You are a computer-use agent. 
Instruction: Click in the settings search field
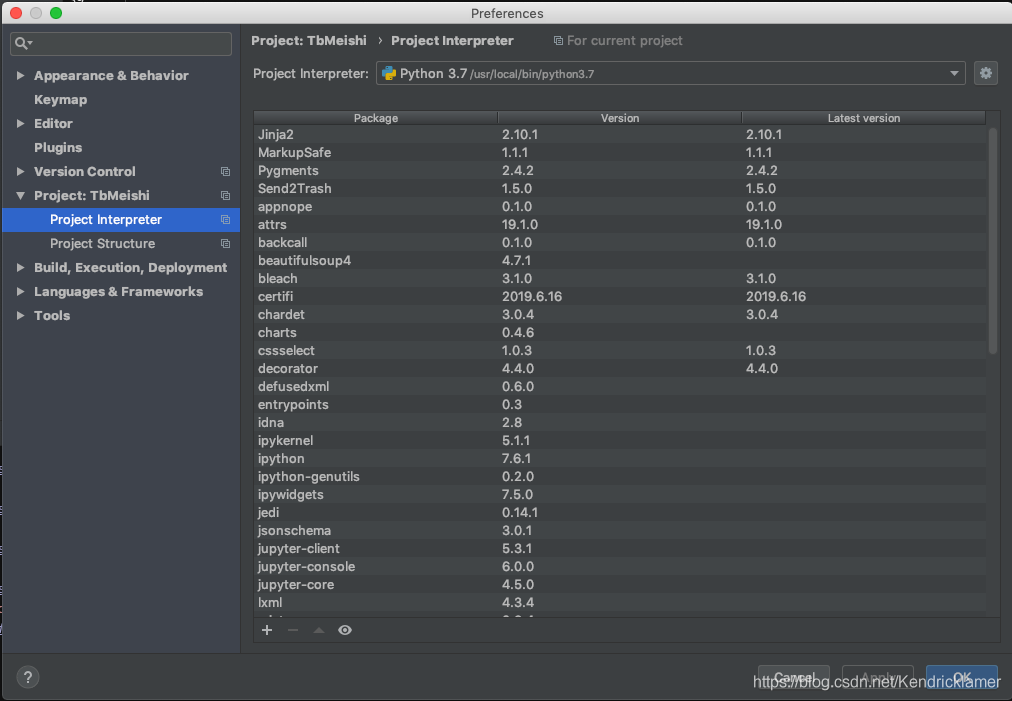coord(121,43)
